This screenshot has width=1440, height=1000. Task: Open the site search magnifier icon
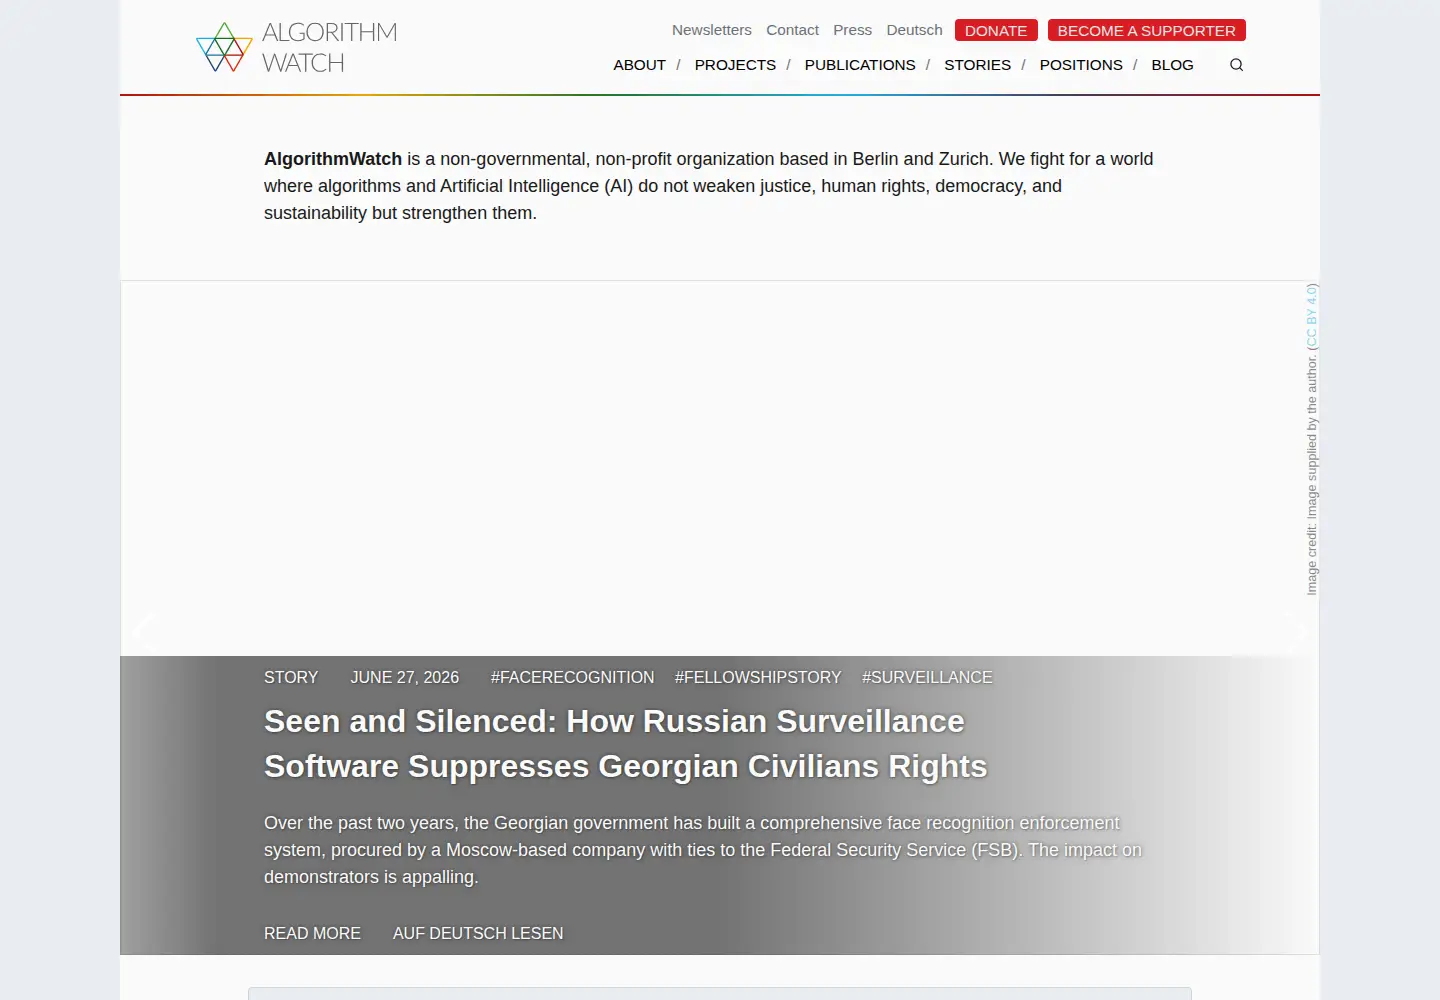click(x=1236, y=65)
